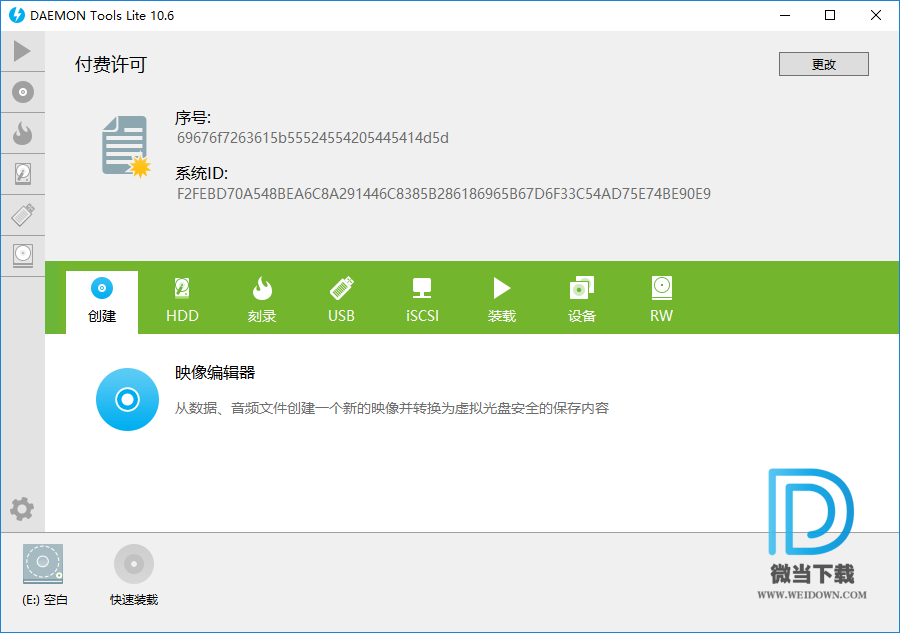900x633 pixels.
Task: Switch to the RW tab
Action: click(x=661, y=300)
